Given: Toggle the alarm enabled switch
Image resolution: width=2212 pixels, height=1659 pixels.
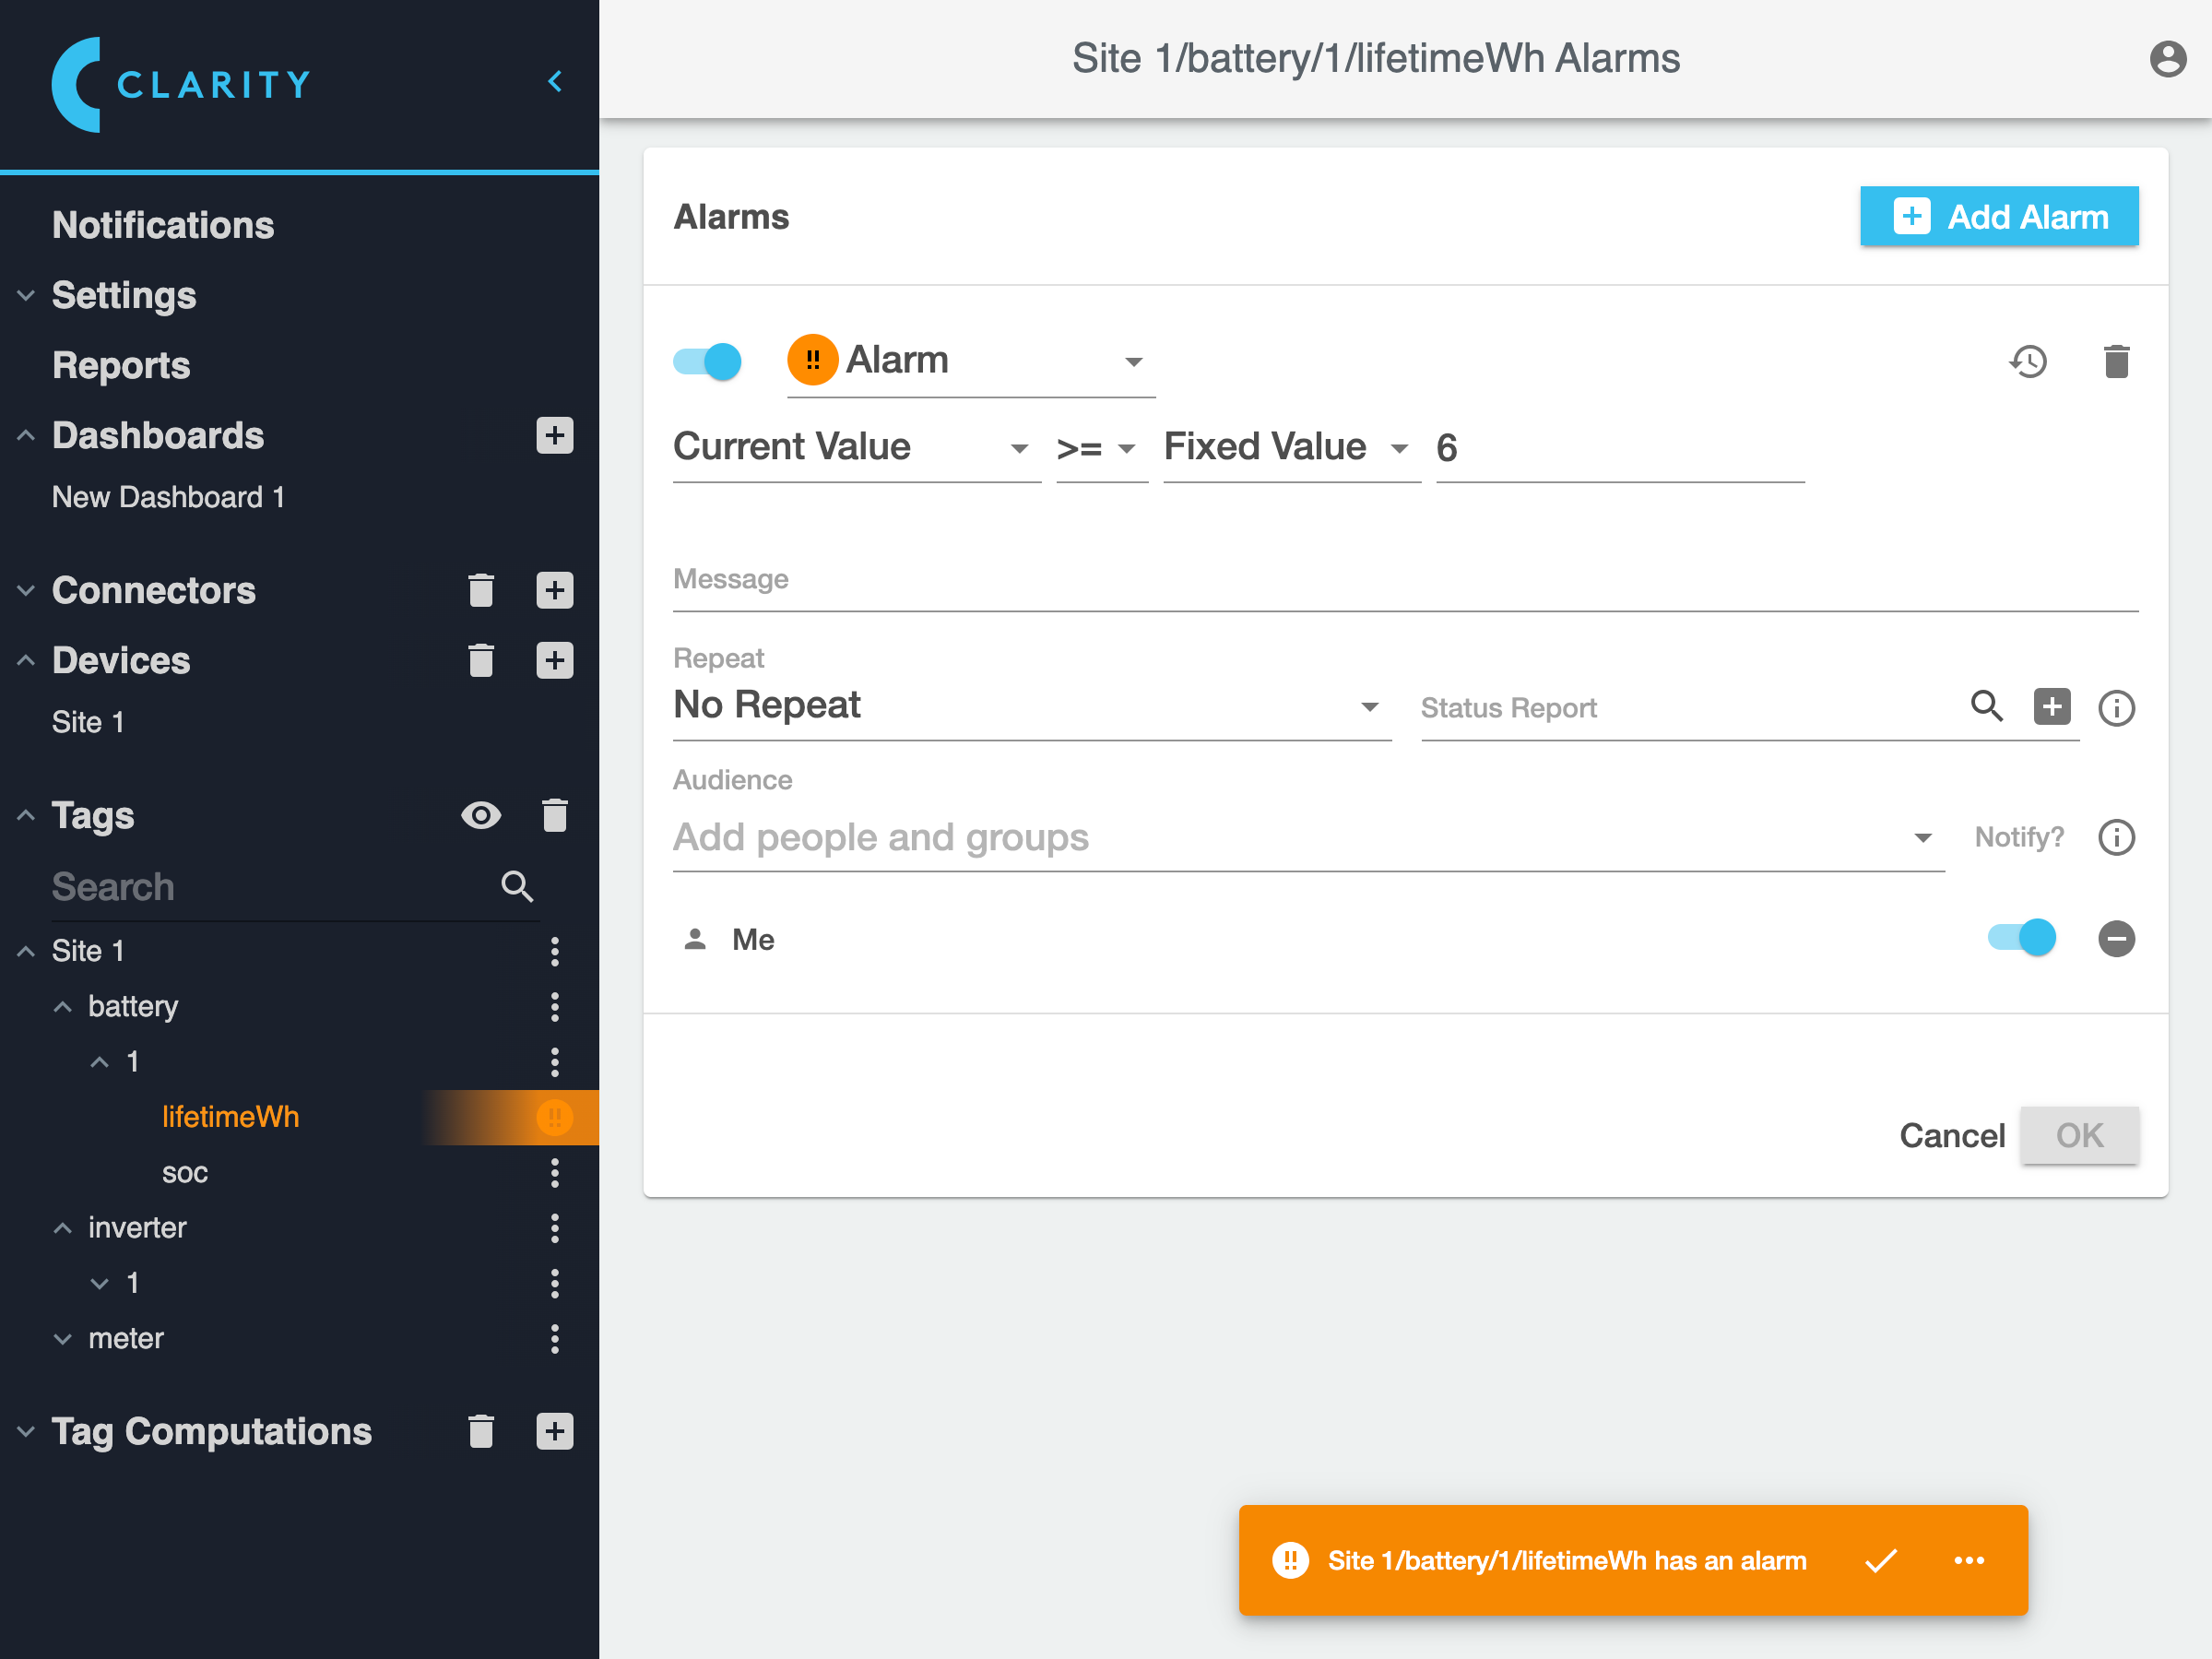Looking at the screenshot, I should (707, 362).
